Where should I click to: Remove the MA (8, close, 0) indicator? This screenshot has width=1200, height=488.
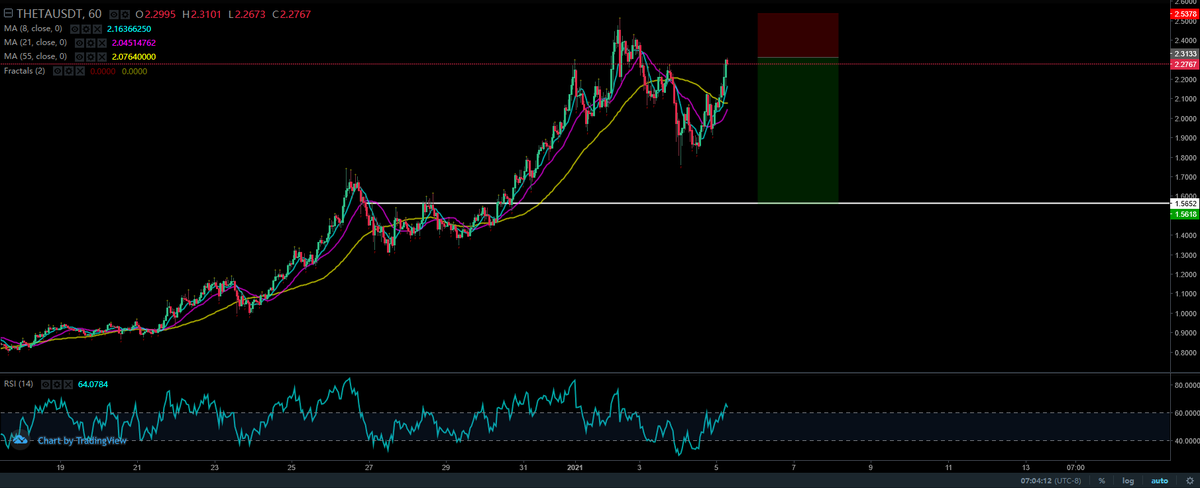tap(97, 29)
